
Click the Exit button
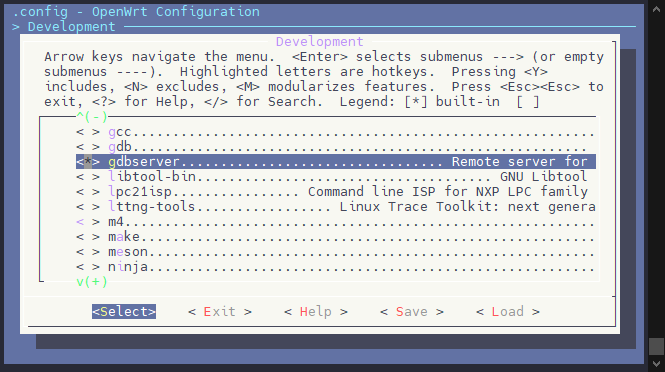click(220, 312)
